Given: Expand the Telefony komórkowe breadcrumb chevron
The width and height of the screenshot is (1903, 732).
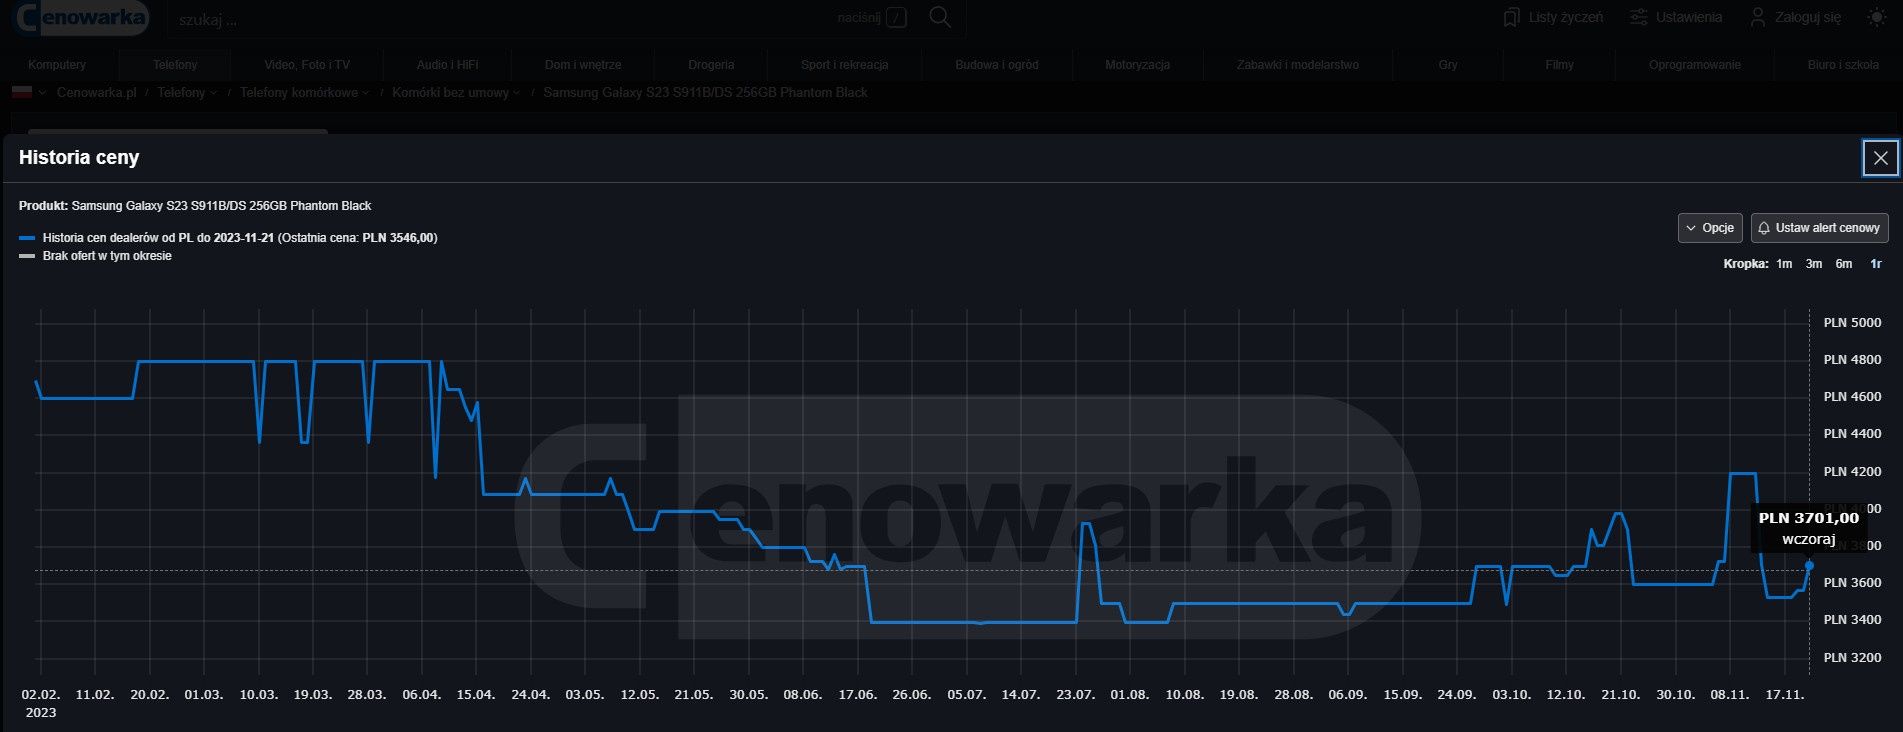Looking at the screenshot, I should (x=365, y=93).
